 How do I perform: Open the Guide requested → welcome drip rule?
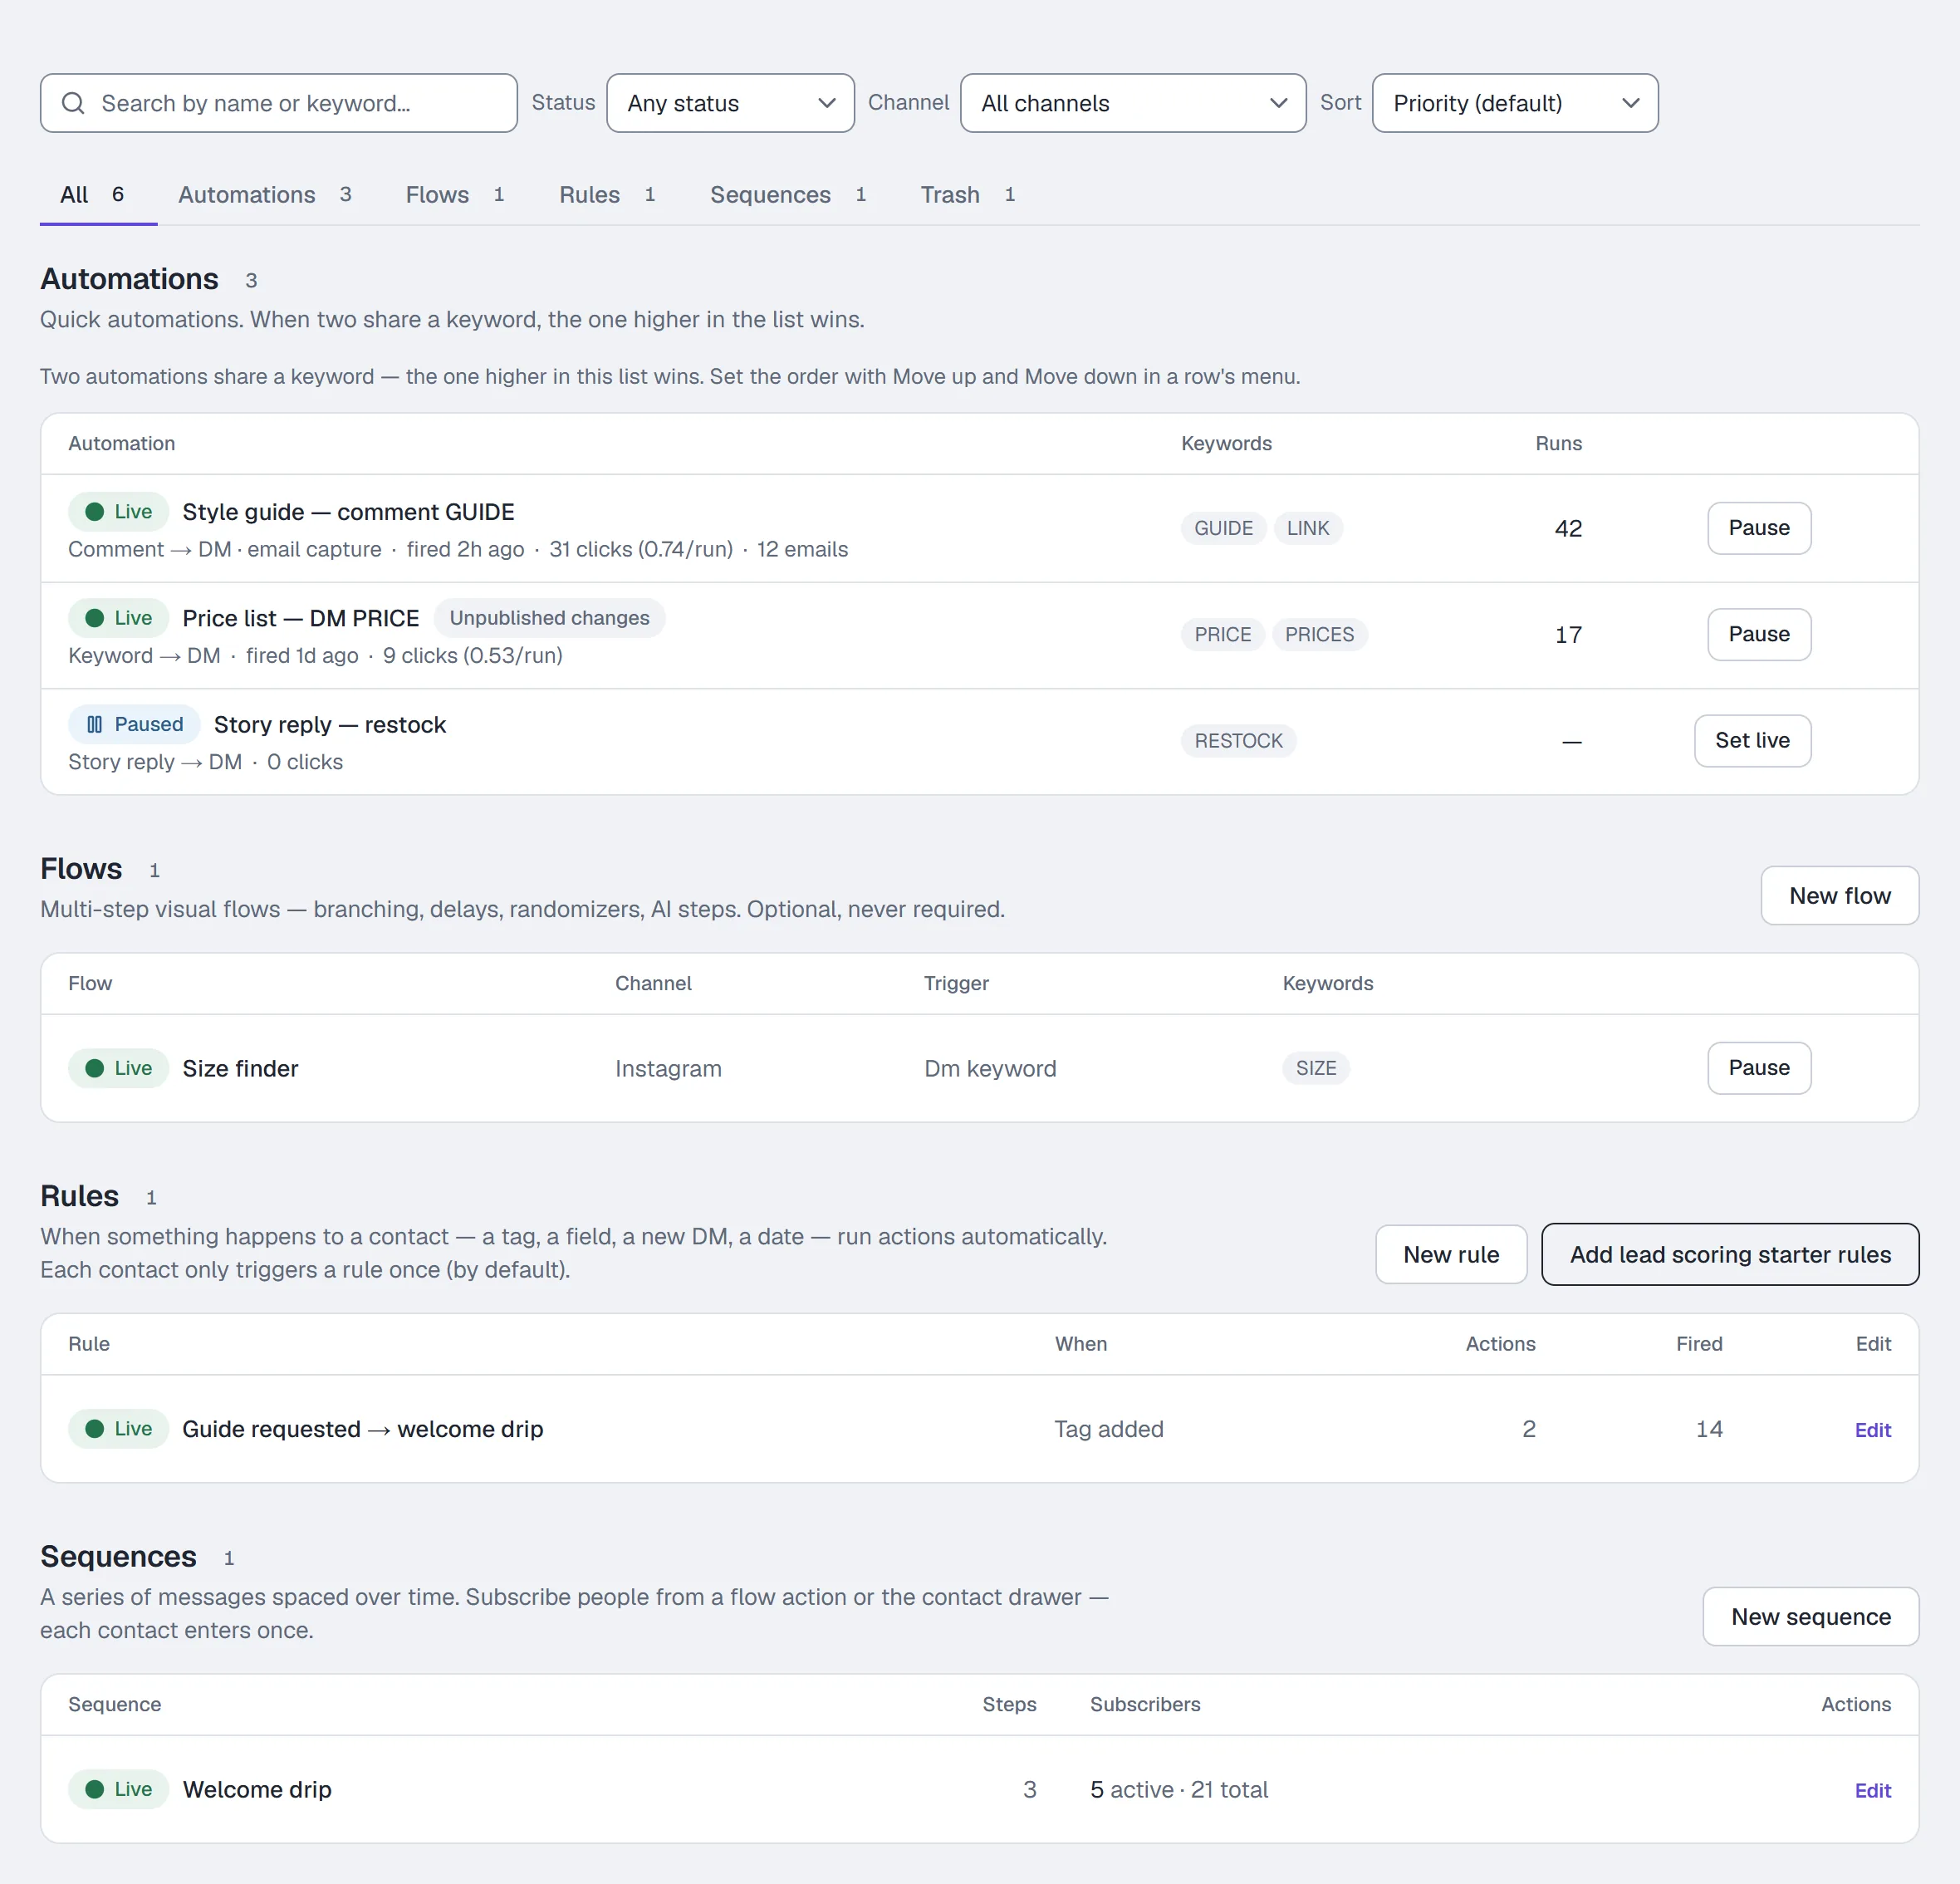(363, 1429)
